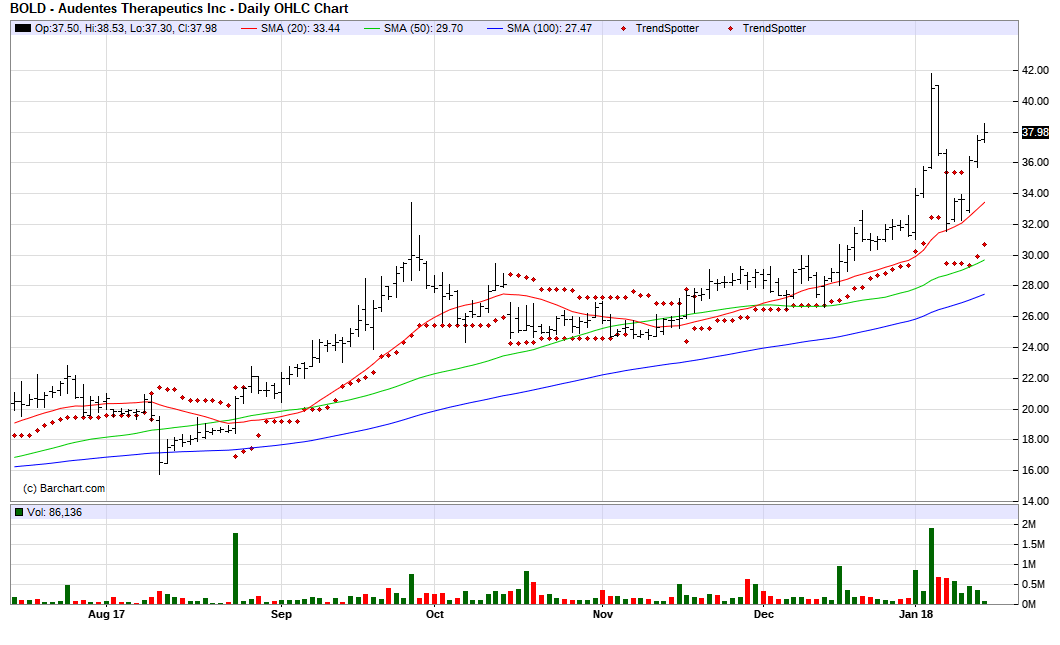Click the red SMA (20) line swatch
Viewport: 1060px width, 645px height.
(x=249, y=28)
